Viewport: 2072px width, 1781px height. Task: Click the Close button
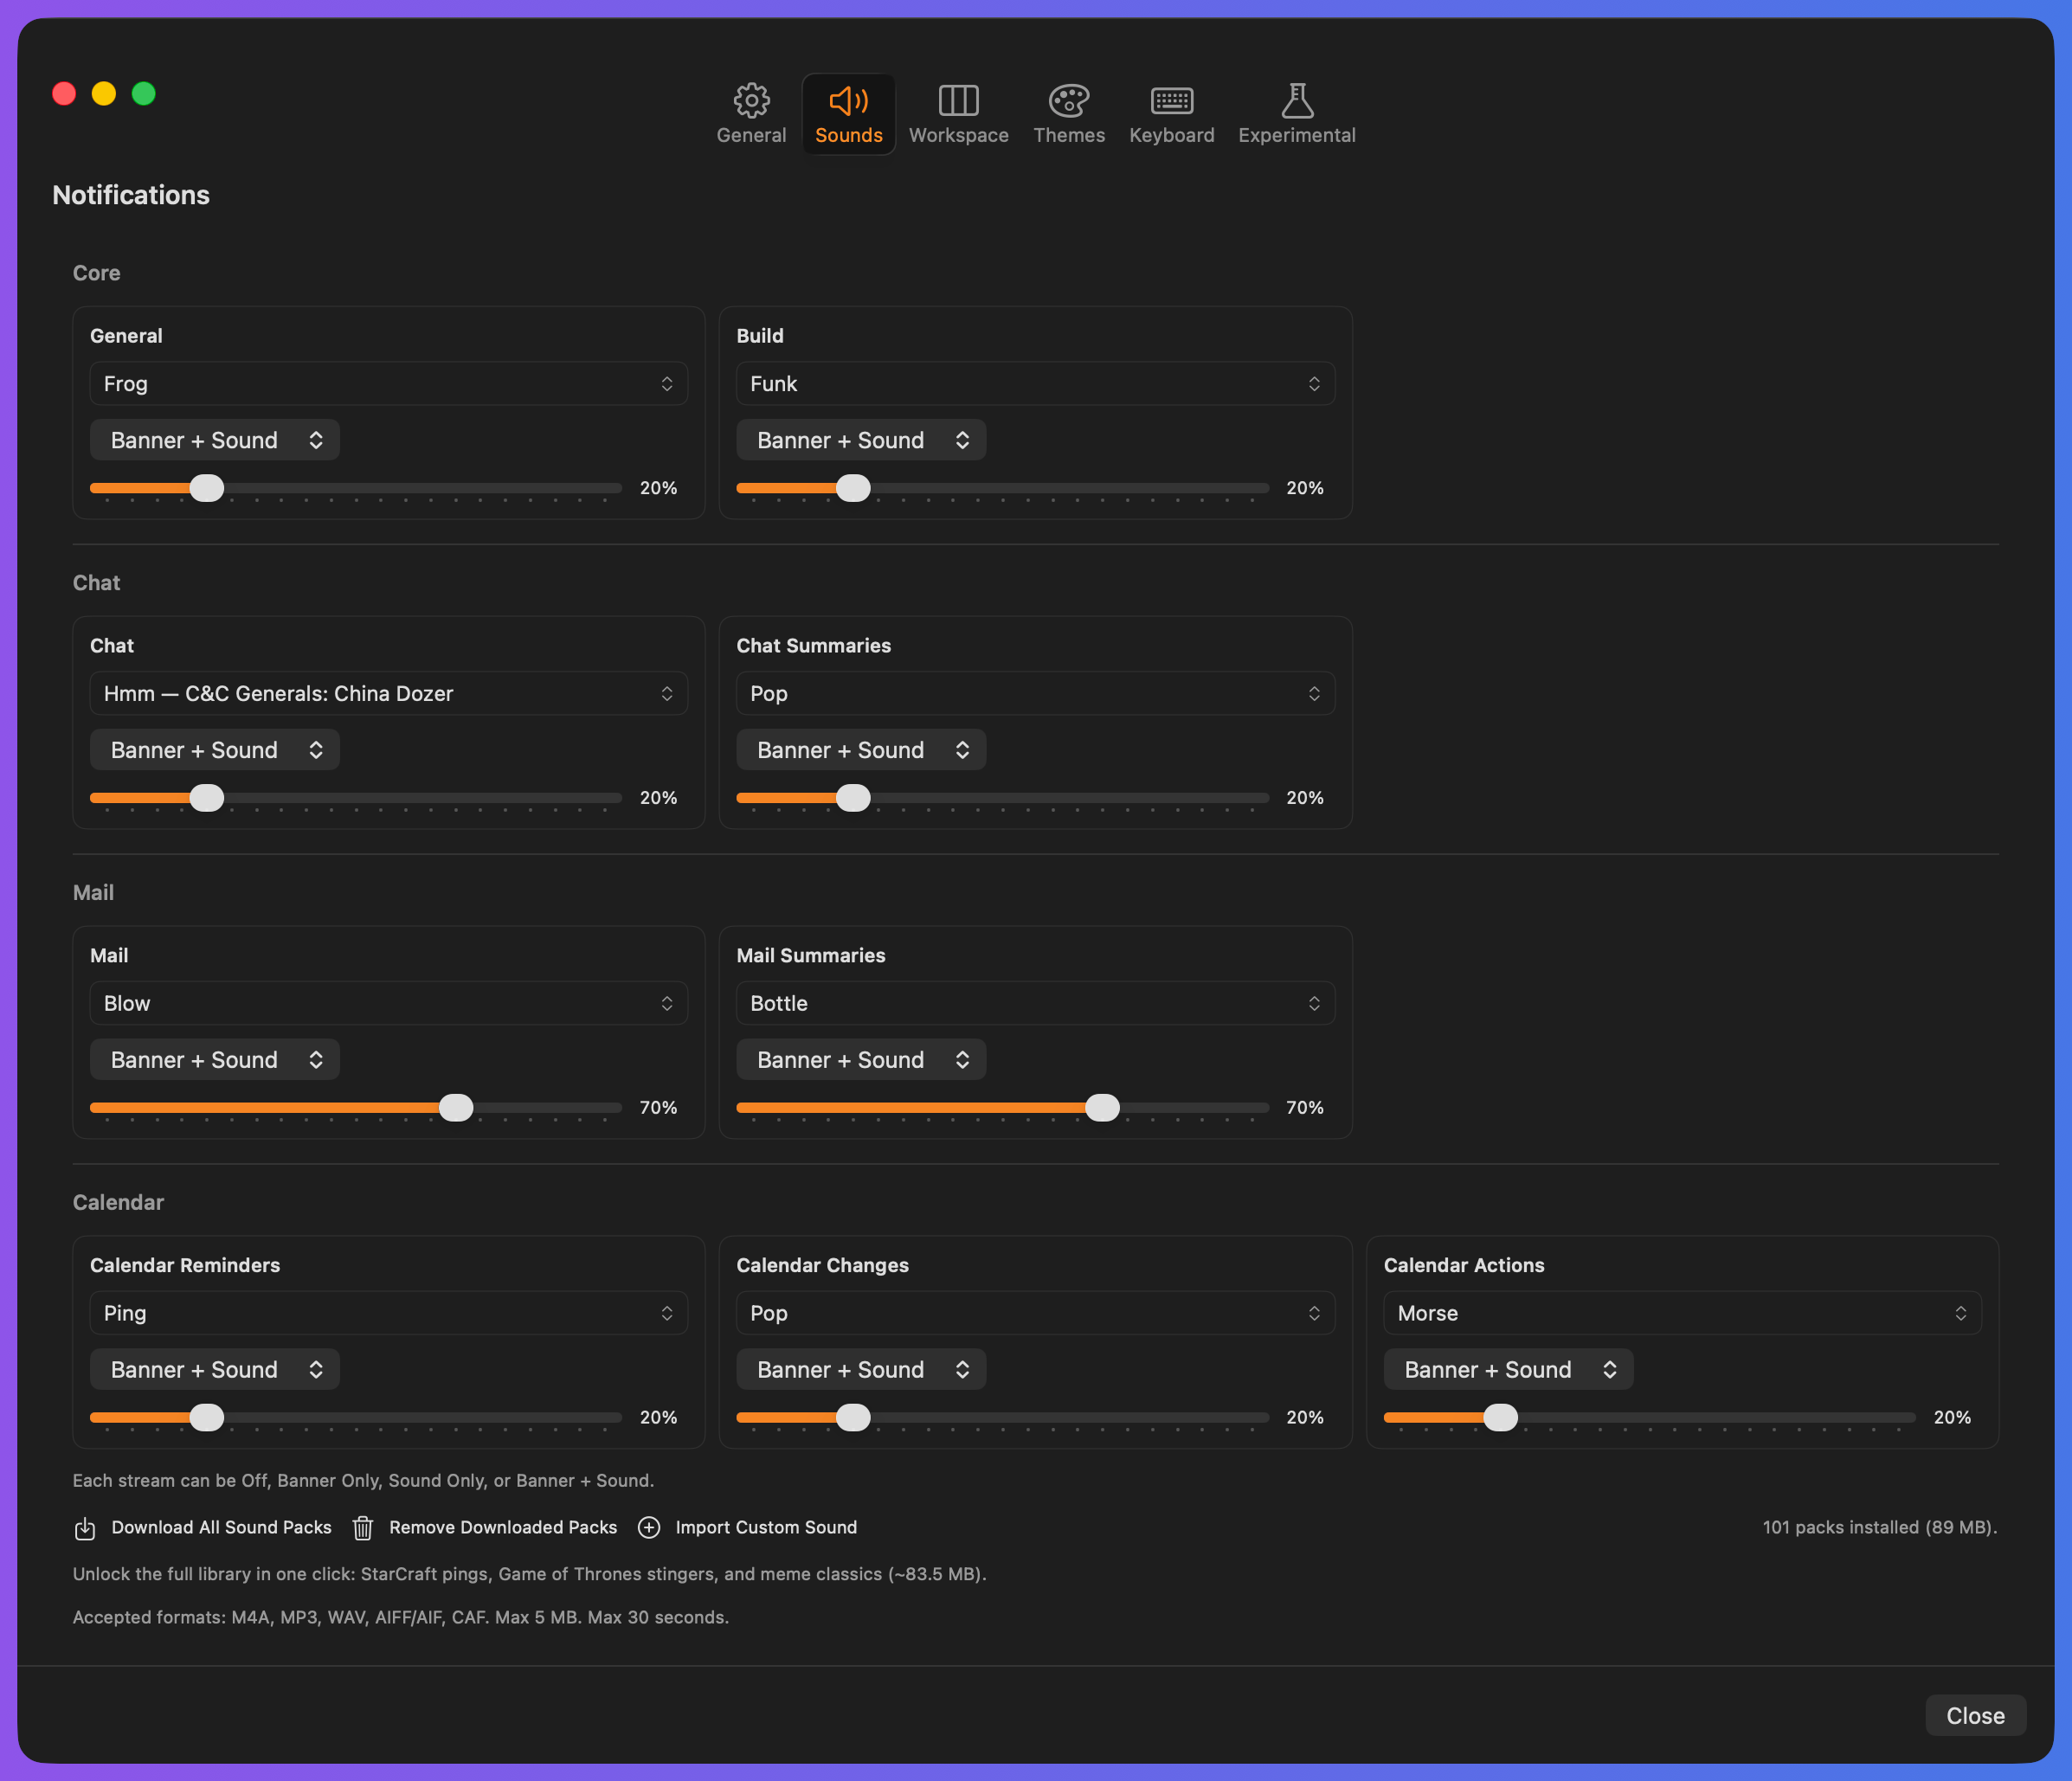(1974, 1716)
